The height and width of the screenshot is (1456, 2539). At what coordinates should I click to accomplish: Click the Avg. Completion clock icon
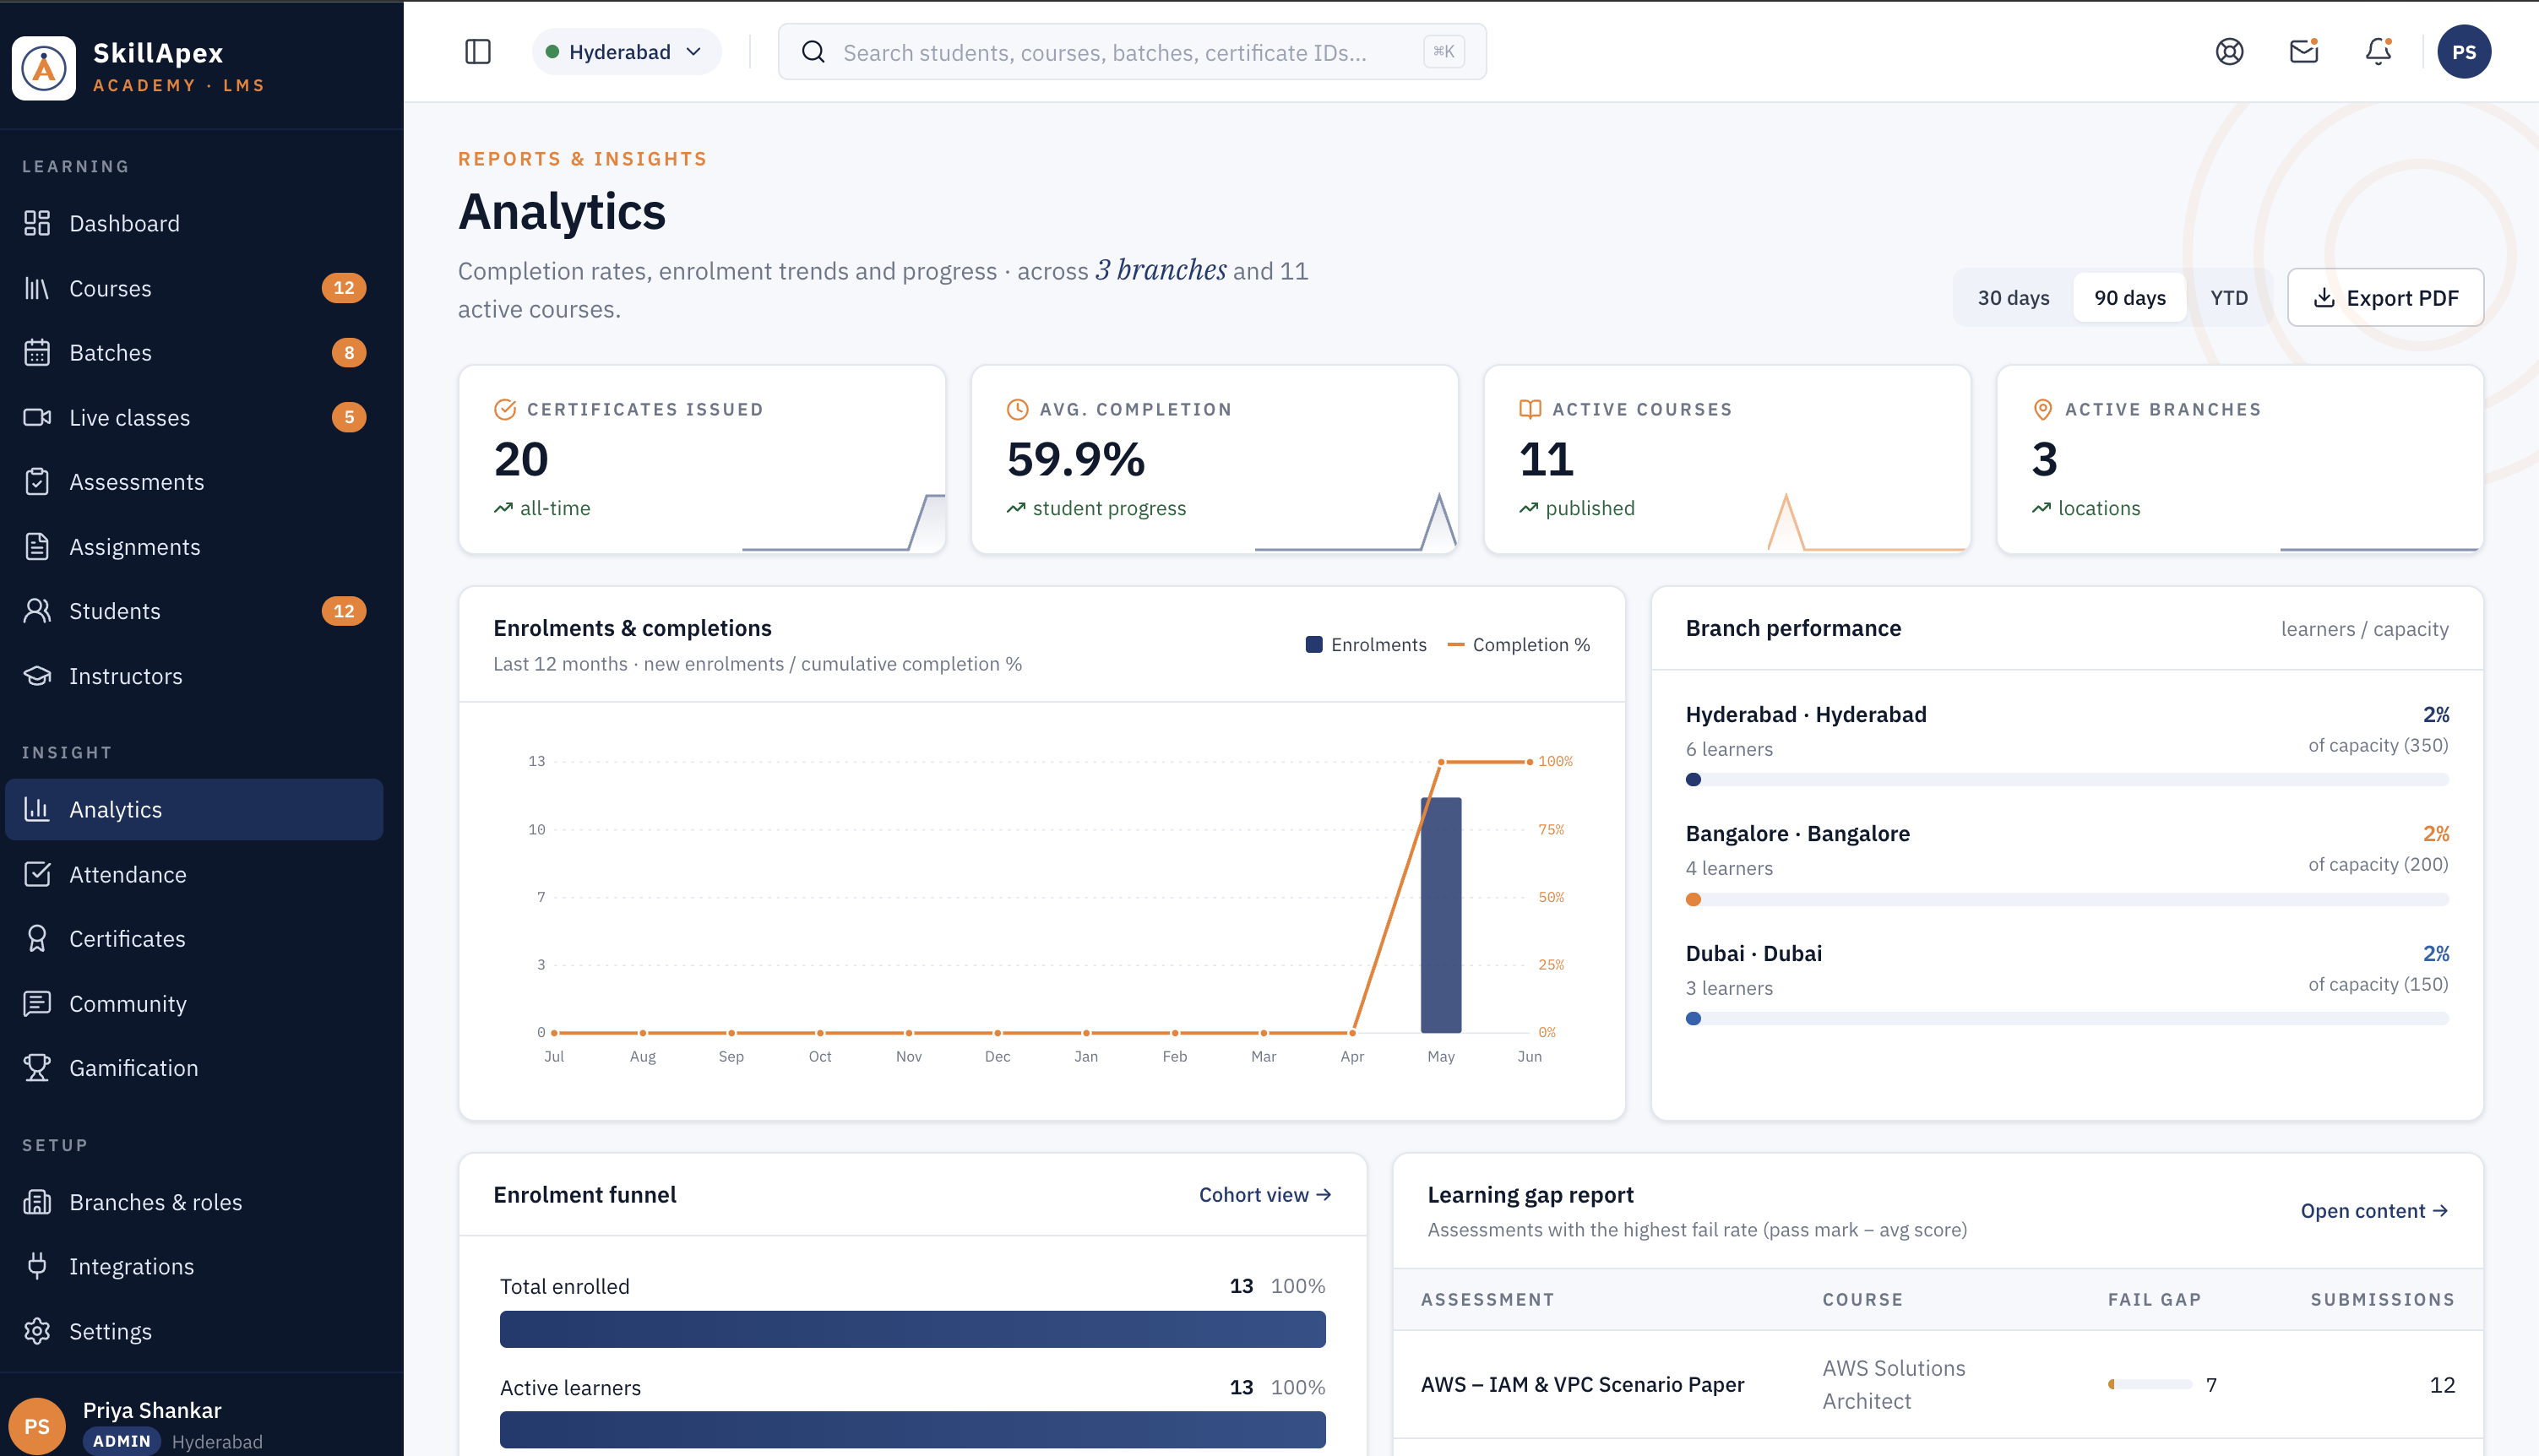tap(1017, 409)
